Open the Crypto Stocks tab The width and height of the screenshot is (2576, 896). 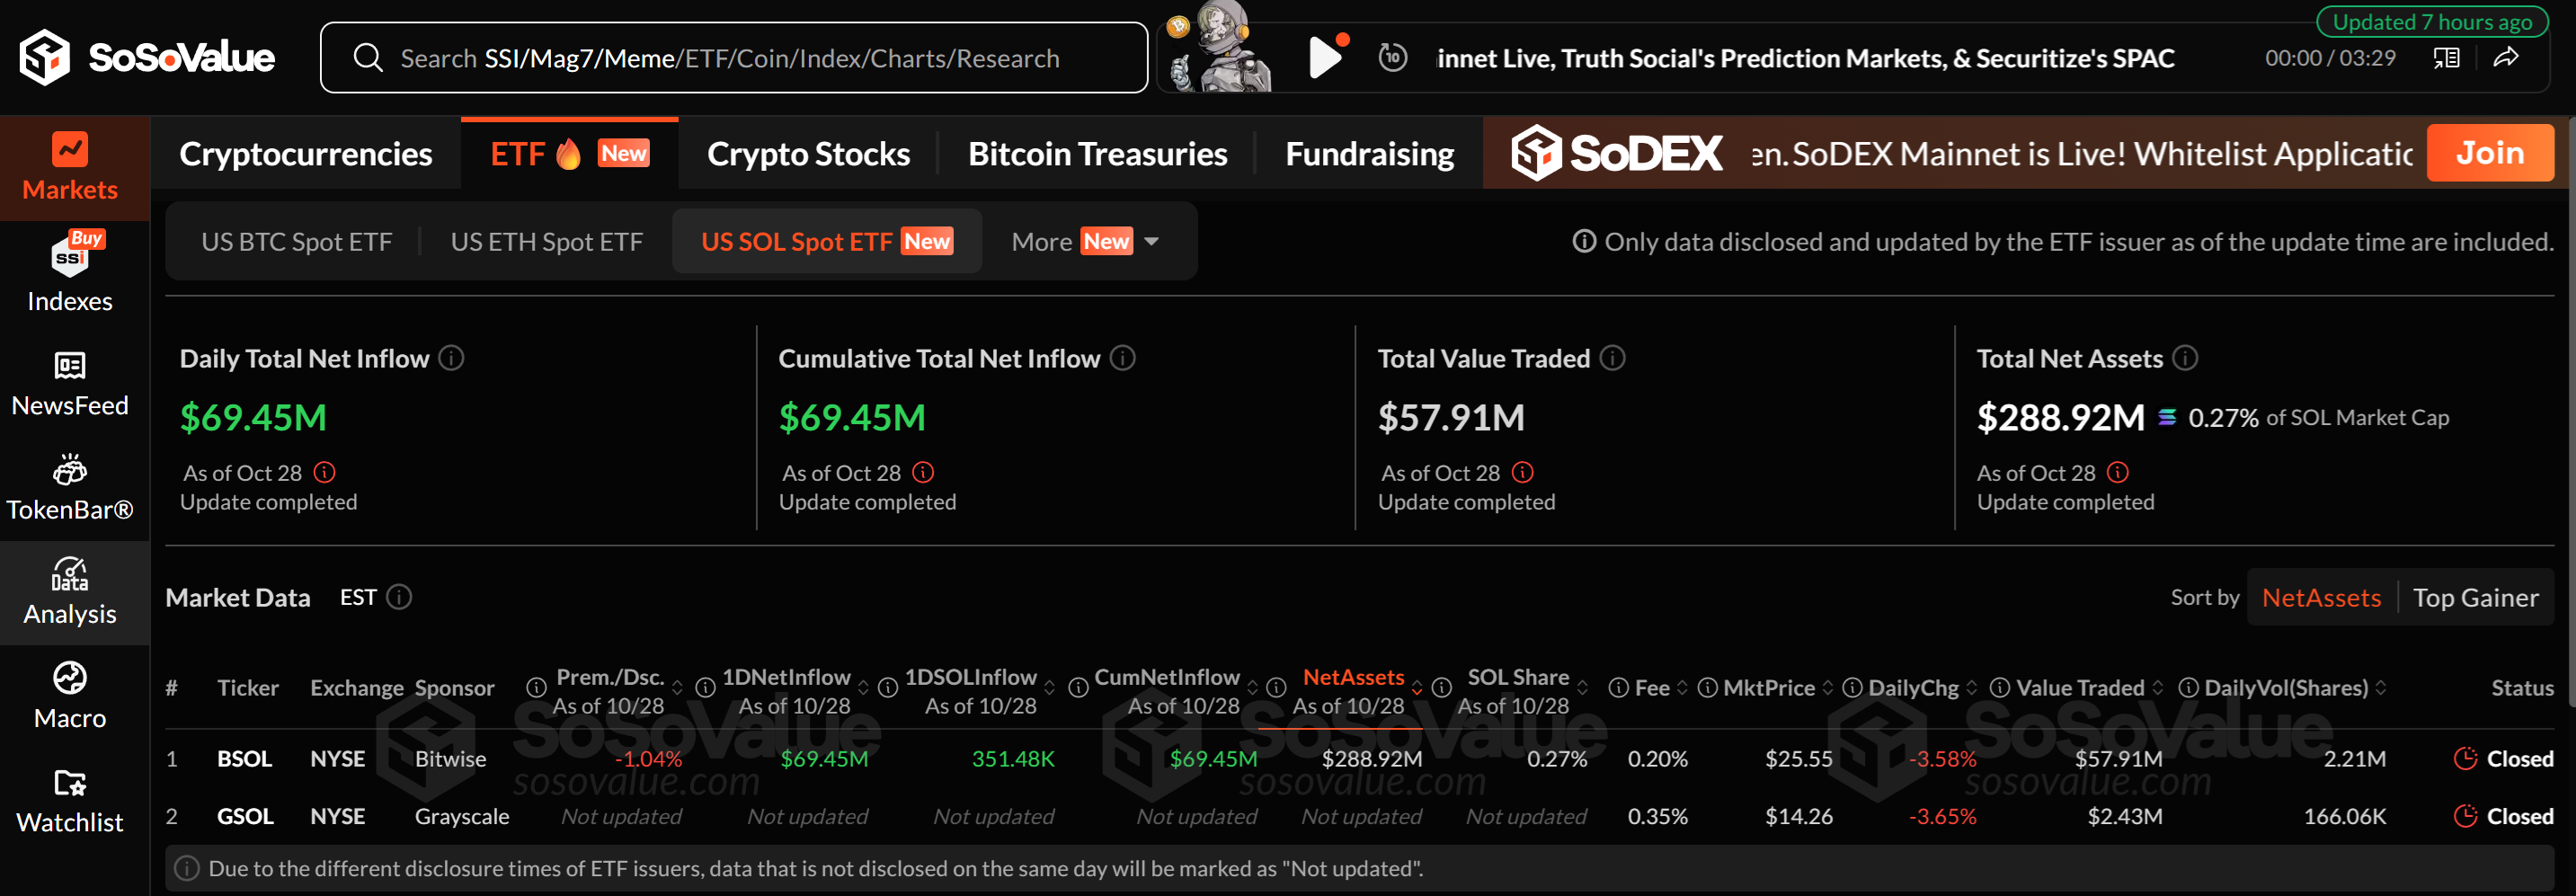(808, 154)
